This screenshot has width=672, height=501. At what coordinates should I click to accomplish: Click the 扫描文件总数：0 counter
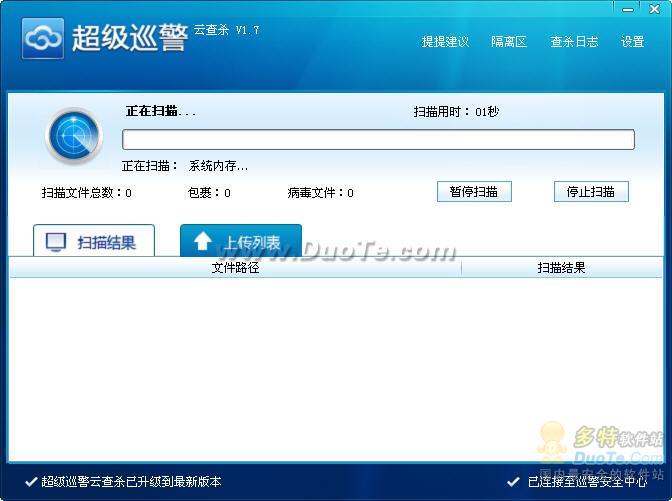click(x=87, y=193)
